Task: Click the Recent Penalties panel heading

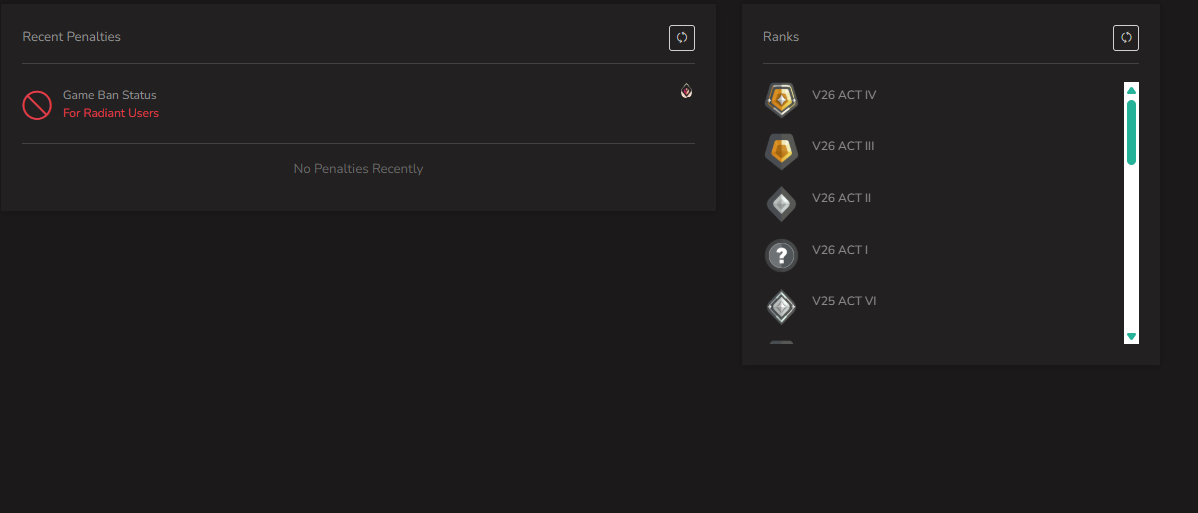Action: tap(72, 37)
